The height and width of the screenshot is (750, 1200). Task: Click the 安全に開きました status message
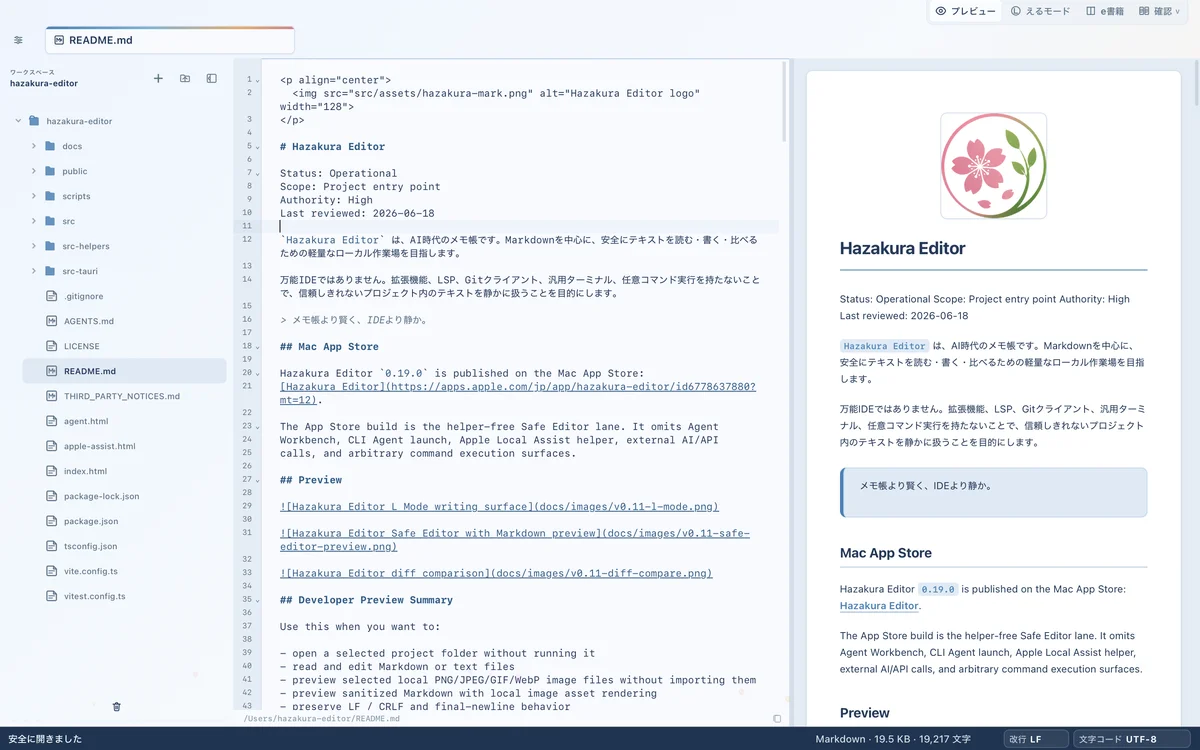tap(45, 739)
